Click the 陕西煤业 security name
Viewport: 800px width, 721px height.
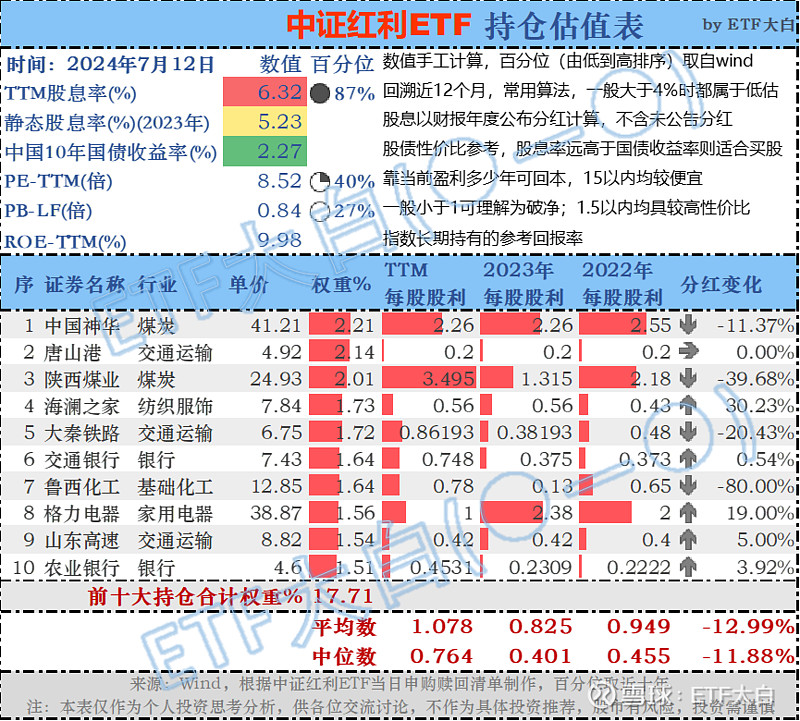82,379
